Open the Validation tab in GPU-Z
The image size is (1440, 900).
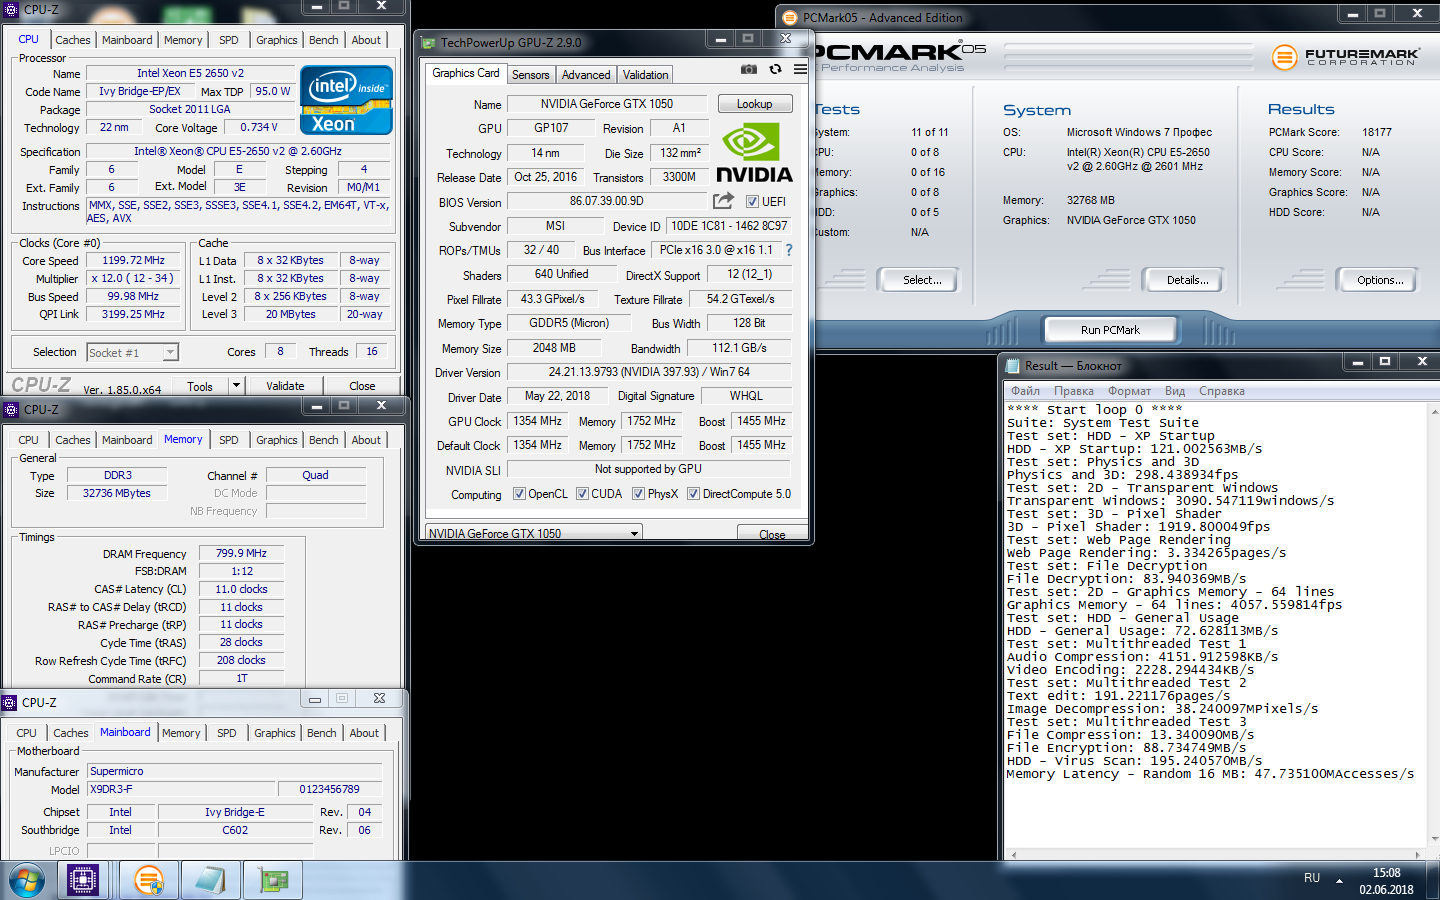tap(645, 75)
